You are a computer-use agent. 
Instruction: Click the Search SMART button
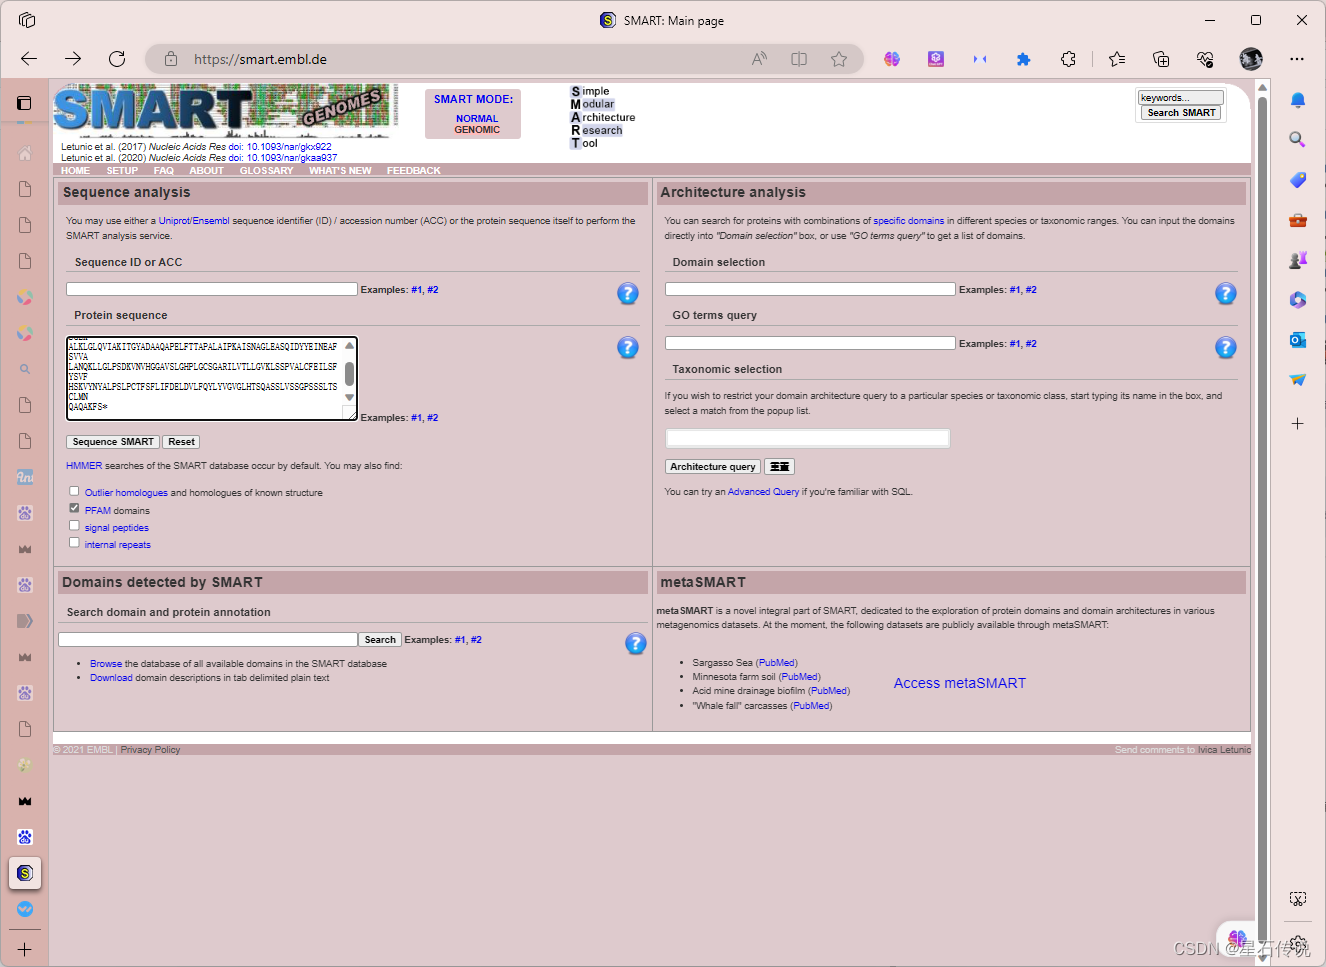click(1181, 113)
